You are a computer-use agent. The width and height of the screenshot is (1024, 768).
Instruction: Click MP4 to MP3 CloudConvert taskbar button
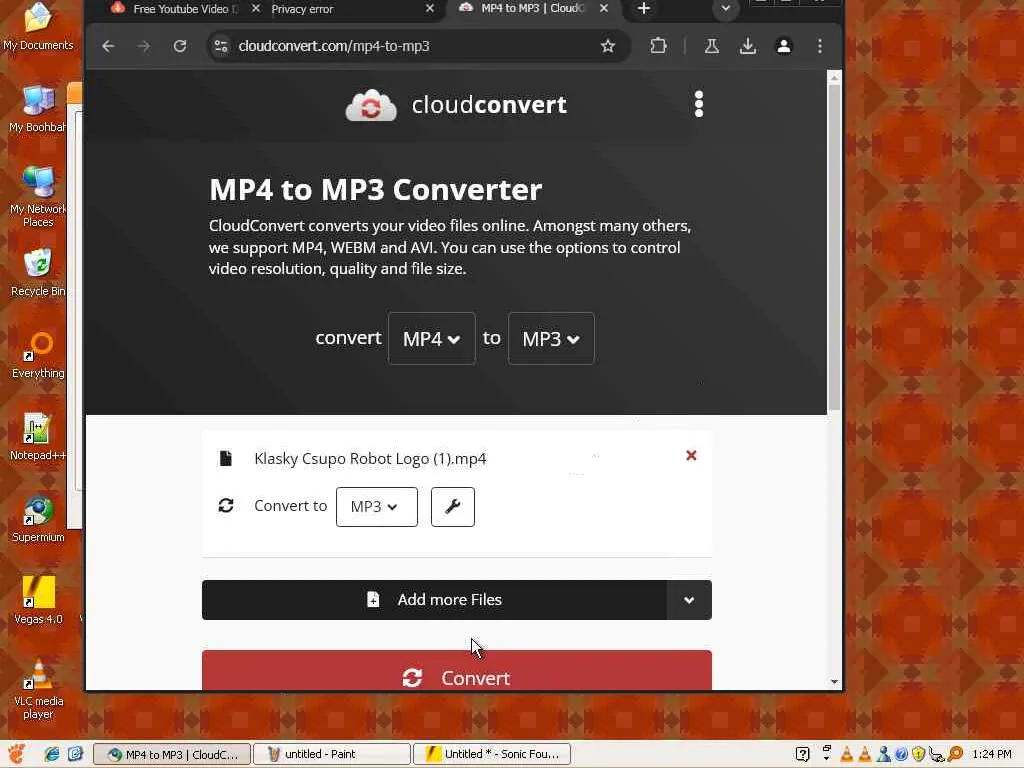click(172, 754)
